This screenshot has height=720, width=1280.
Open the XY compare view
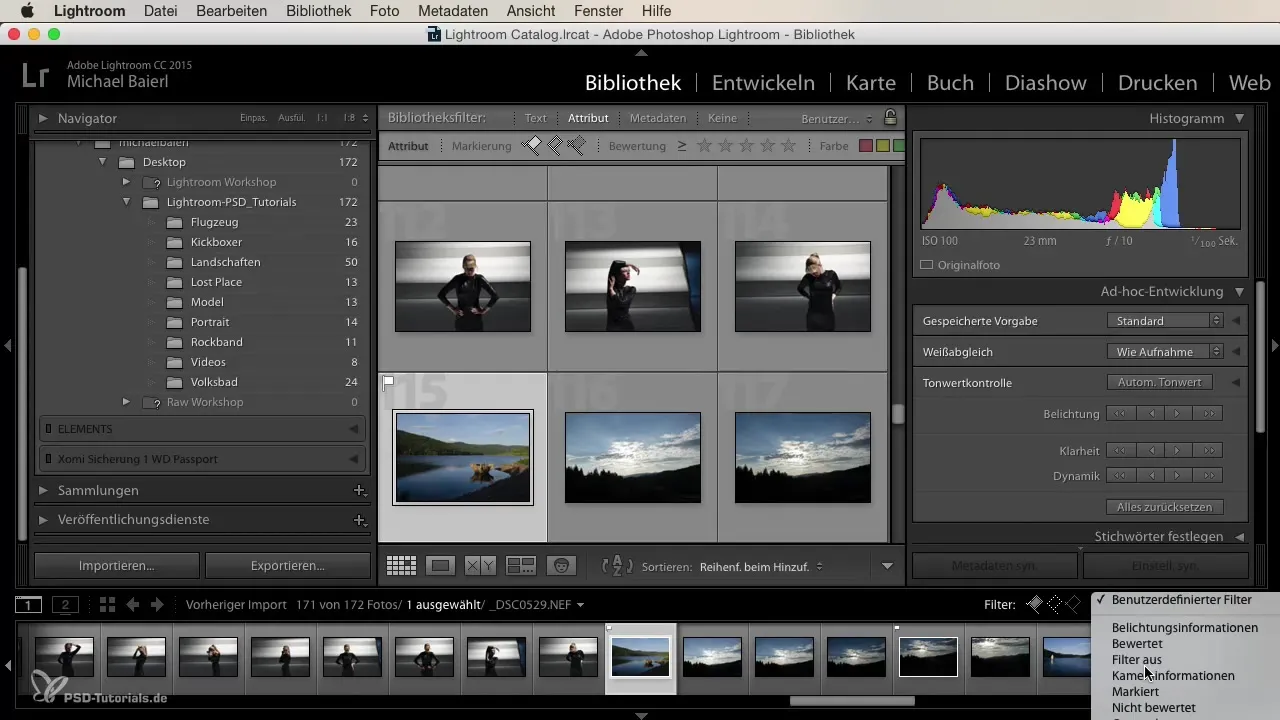(x=481, y=566)
